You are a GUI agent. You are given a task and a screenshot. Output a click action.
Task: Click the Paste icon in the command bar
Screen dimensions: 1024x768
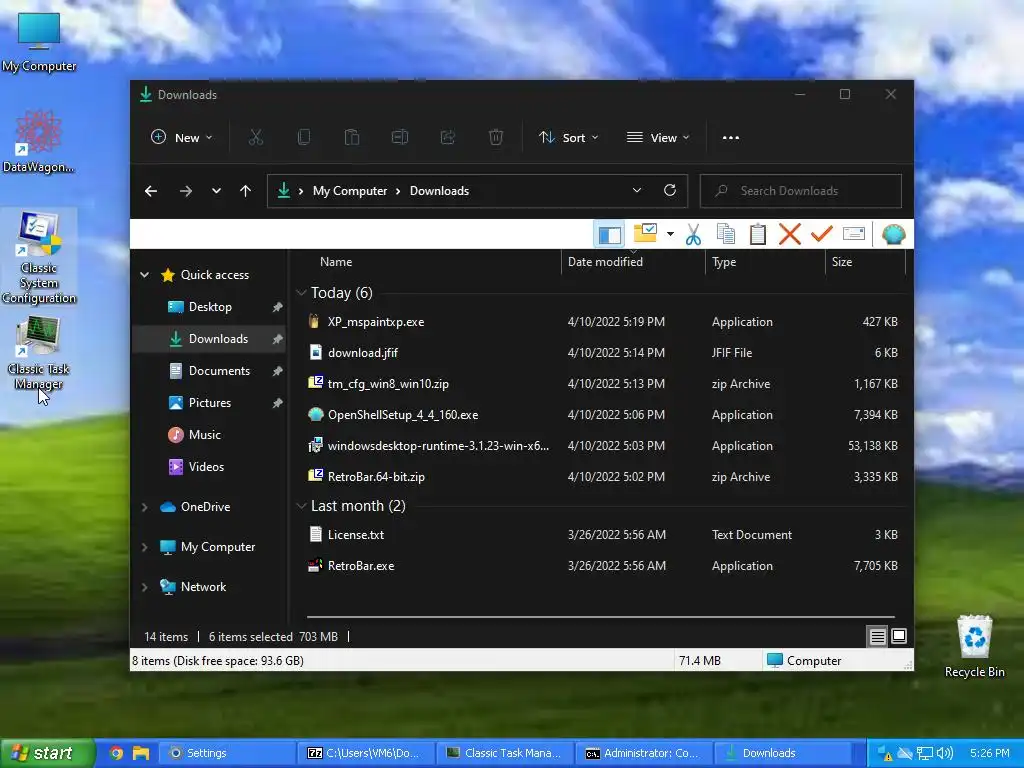[x=351, y=137]
